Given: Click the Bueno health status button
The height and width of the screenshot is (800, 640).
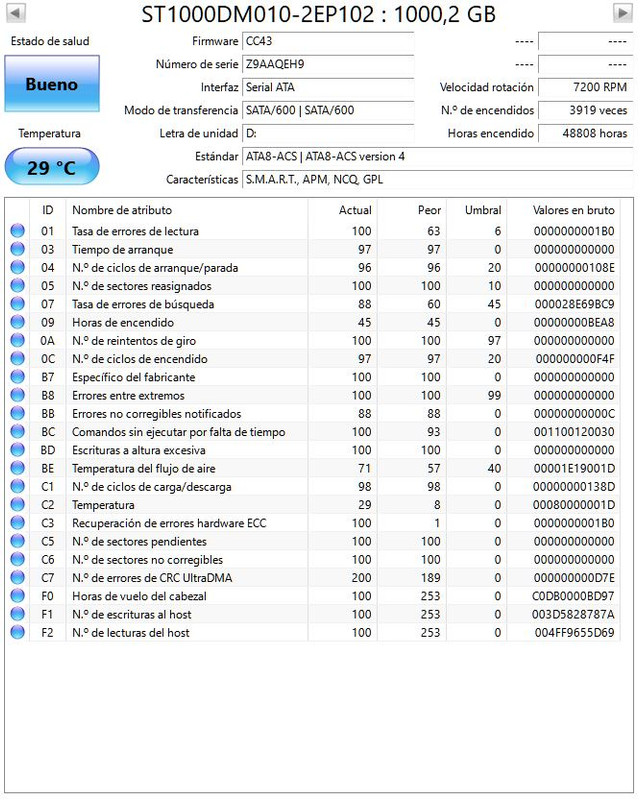Looking at the screenshot, I should [52, 84].
